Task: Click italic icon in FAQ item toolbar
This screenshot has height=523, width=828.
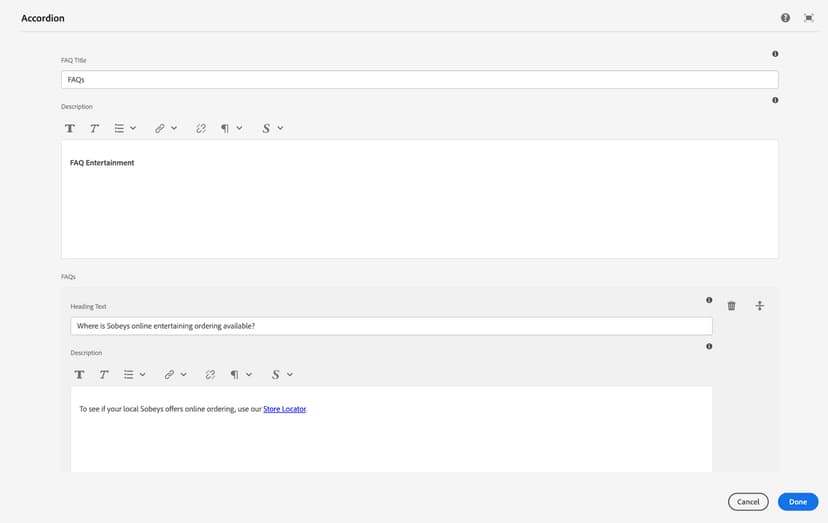Action: (x=103, y=374)
